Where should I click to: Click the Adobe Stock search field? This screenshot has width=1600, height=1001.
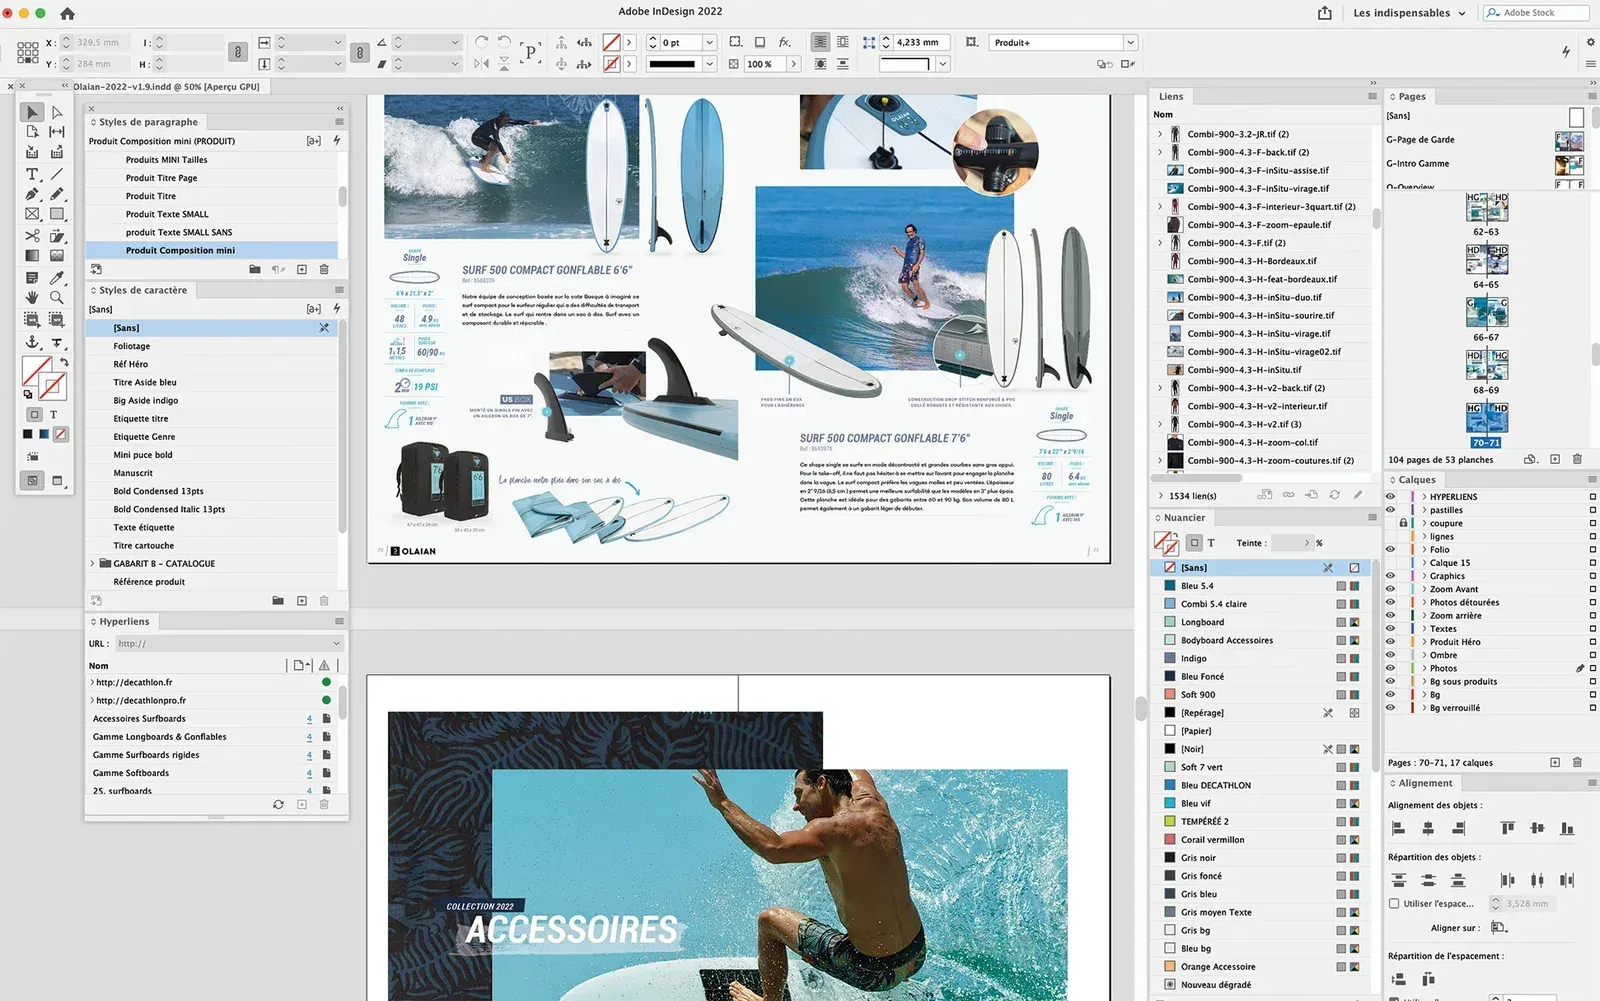point(1536,13)
